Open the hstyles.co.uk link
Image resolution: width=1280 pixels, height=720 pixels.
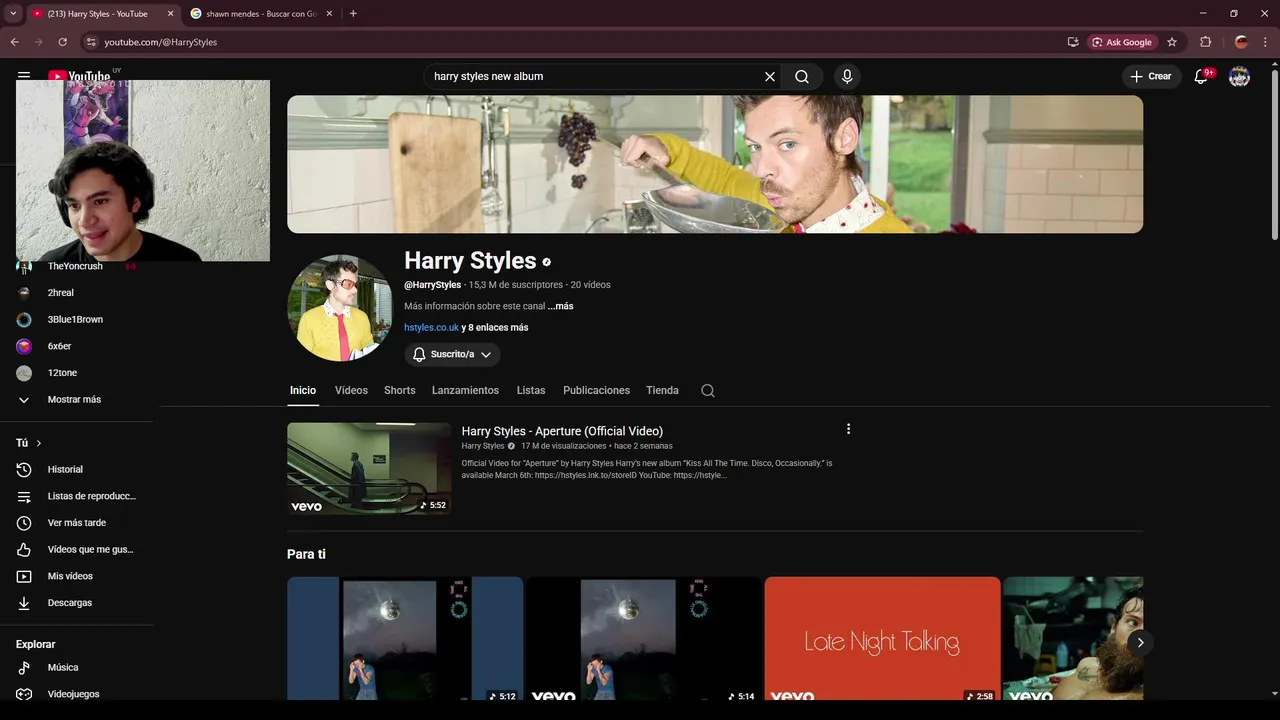[431, 327]
